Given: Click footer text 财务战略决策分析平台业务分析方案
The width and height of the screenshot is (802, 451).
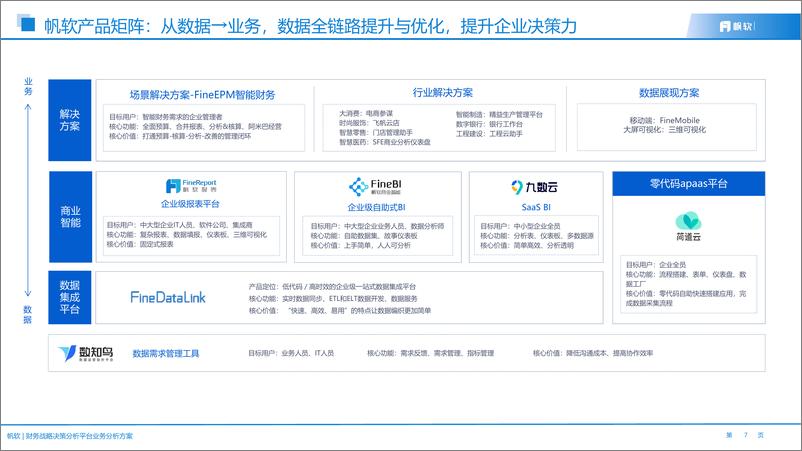Looking at the screenshot, I should (79, 436).
